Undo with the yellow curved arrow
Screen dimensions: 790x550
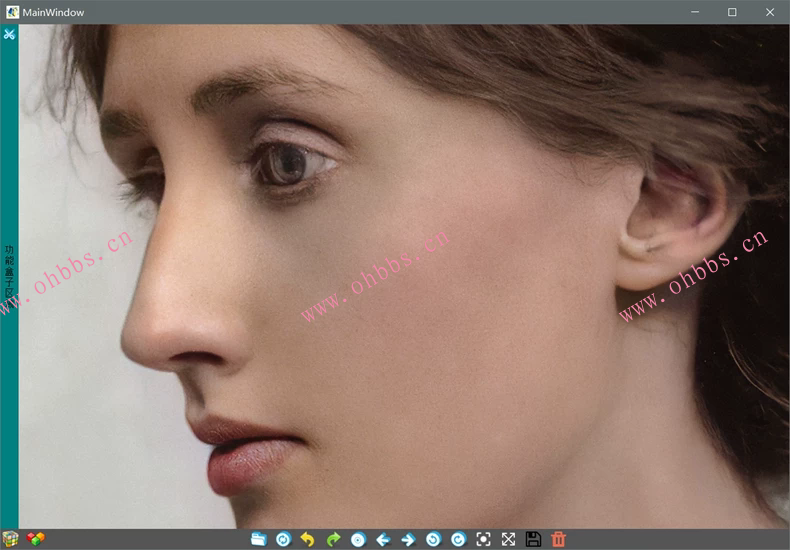308,539
